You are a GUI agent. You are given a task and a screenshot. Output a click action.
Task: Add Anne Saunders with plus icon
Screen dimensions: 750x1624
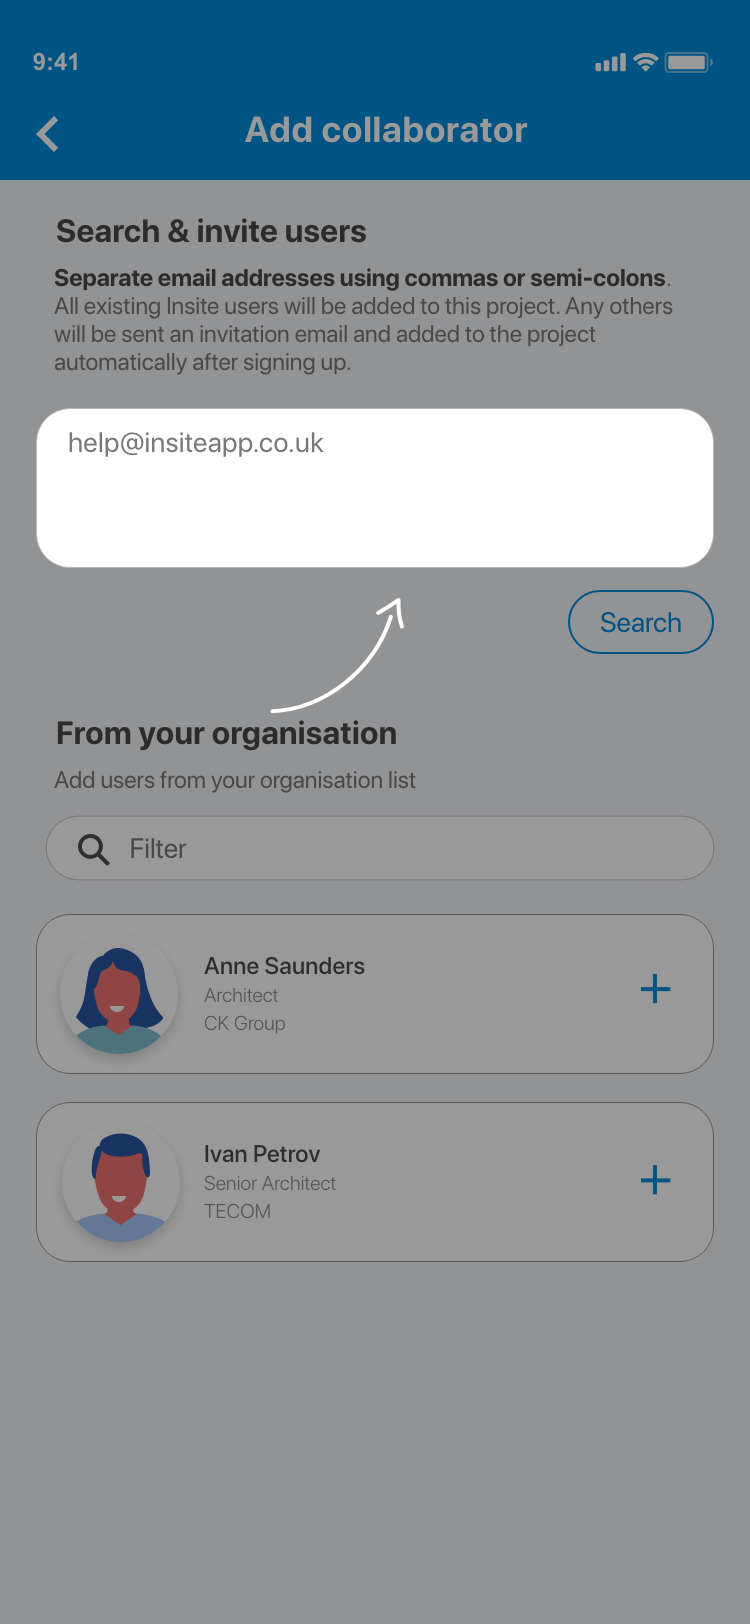click(655, 990)
